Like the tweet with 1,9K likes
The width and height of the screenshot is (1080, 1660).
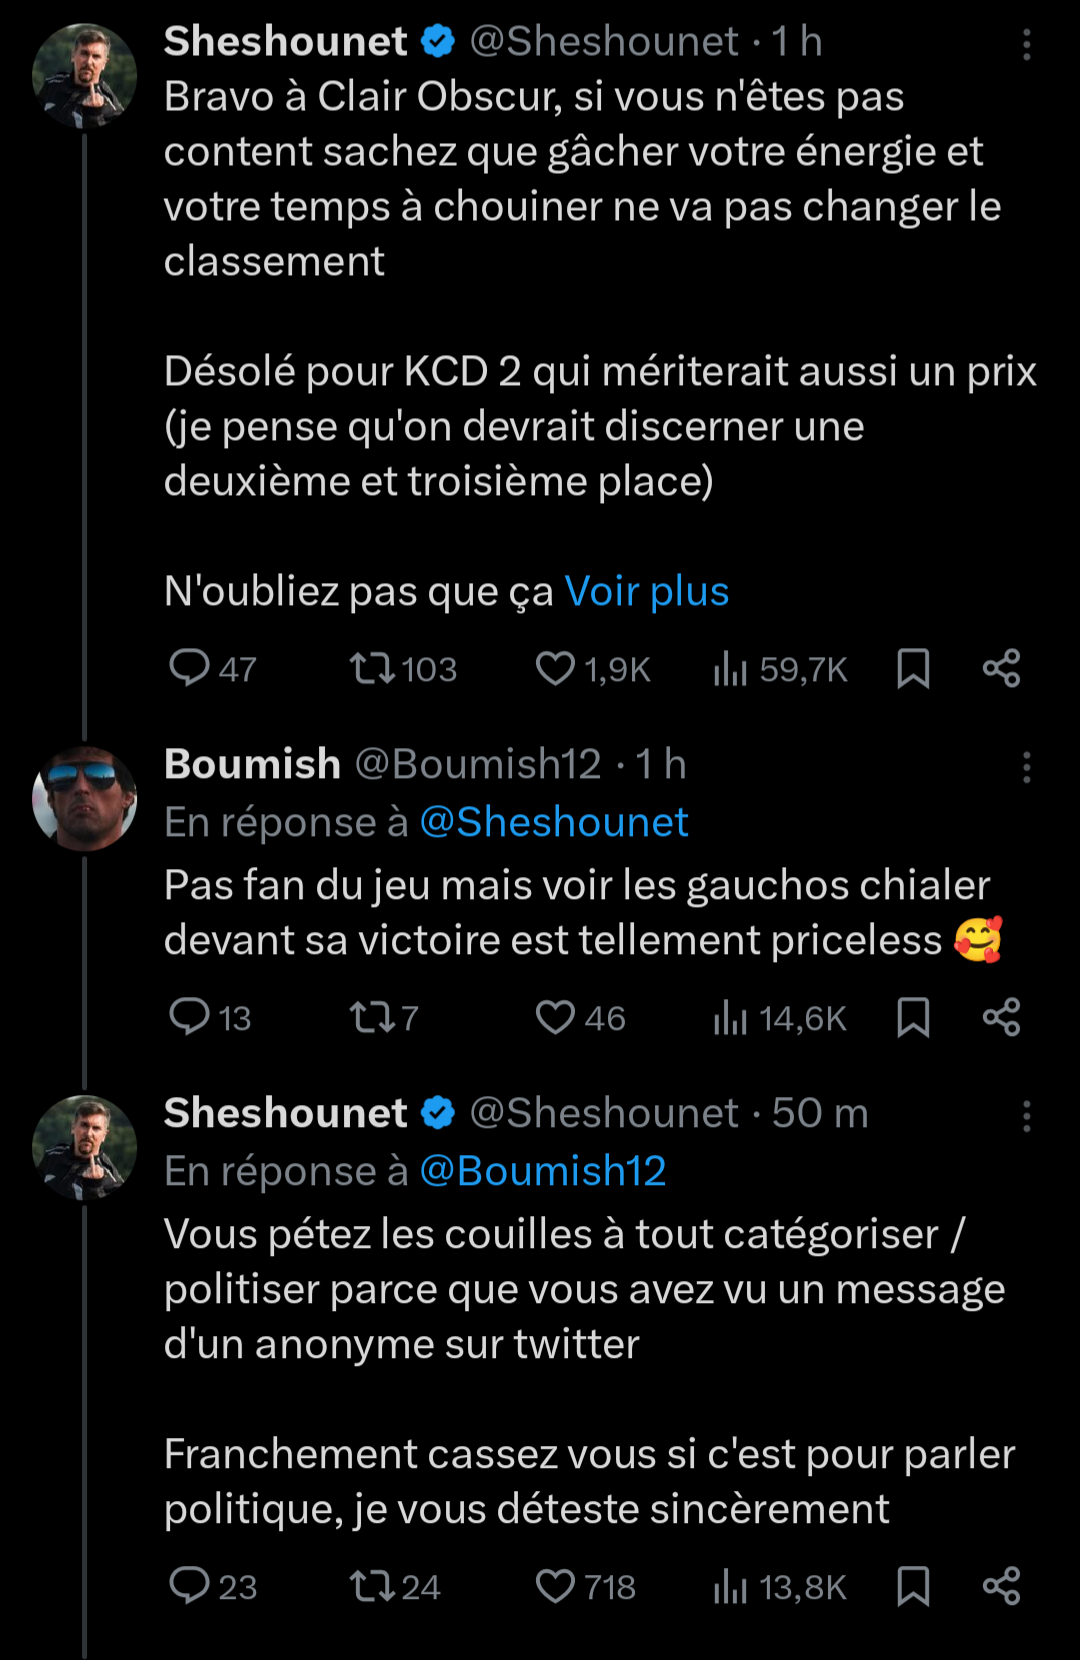tap(555, 668)
